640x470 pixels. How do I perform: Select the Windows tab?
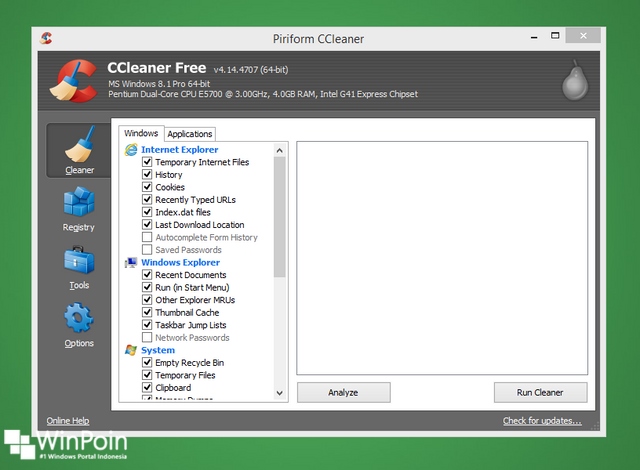(141, 133)
